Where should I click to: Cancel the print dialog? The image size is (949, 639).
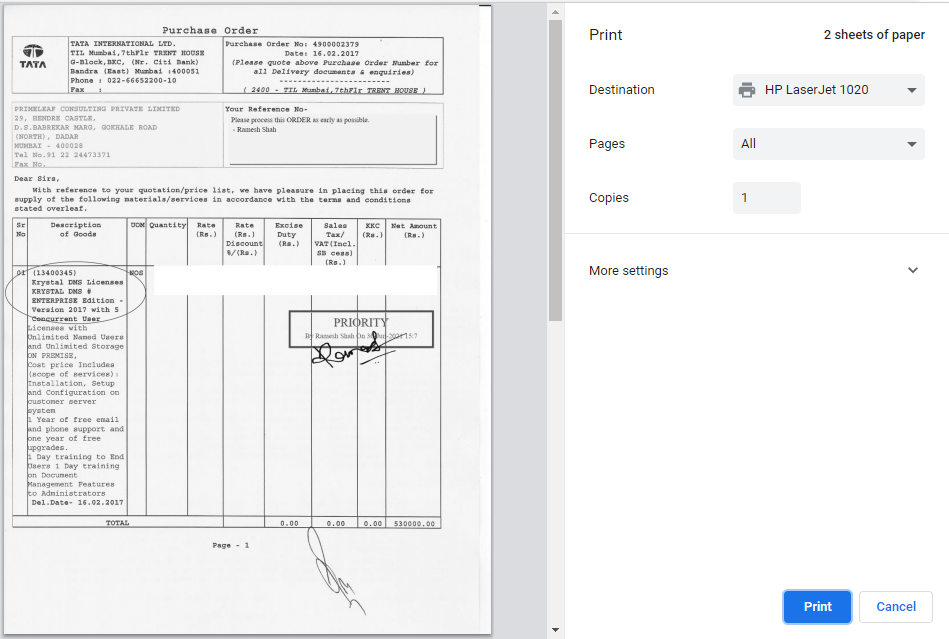(x=896, y=606)
